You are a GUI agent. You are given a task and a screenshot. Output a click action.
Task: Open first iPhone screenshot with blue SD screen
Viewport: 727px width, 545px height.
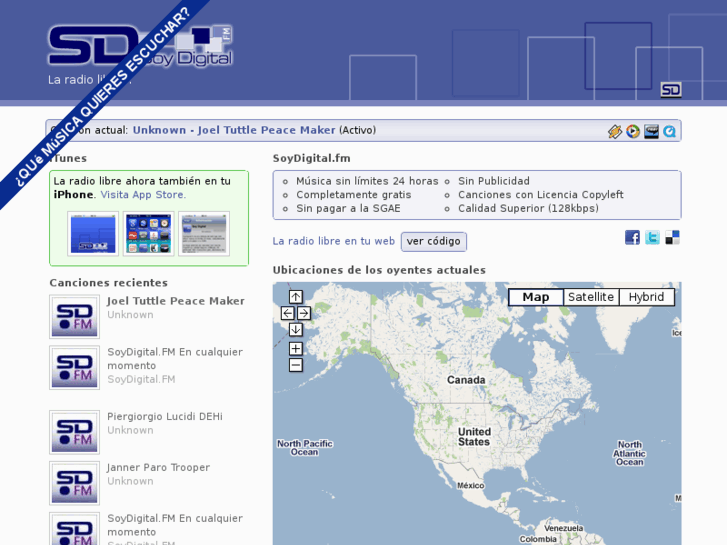93,234
